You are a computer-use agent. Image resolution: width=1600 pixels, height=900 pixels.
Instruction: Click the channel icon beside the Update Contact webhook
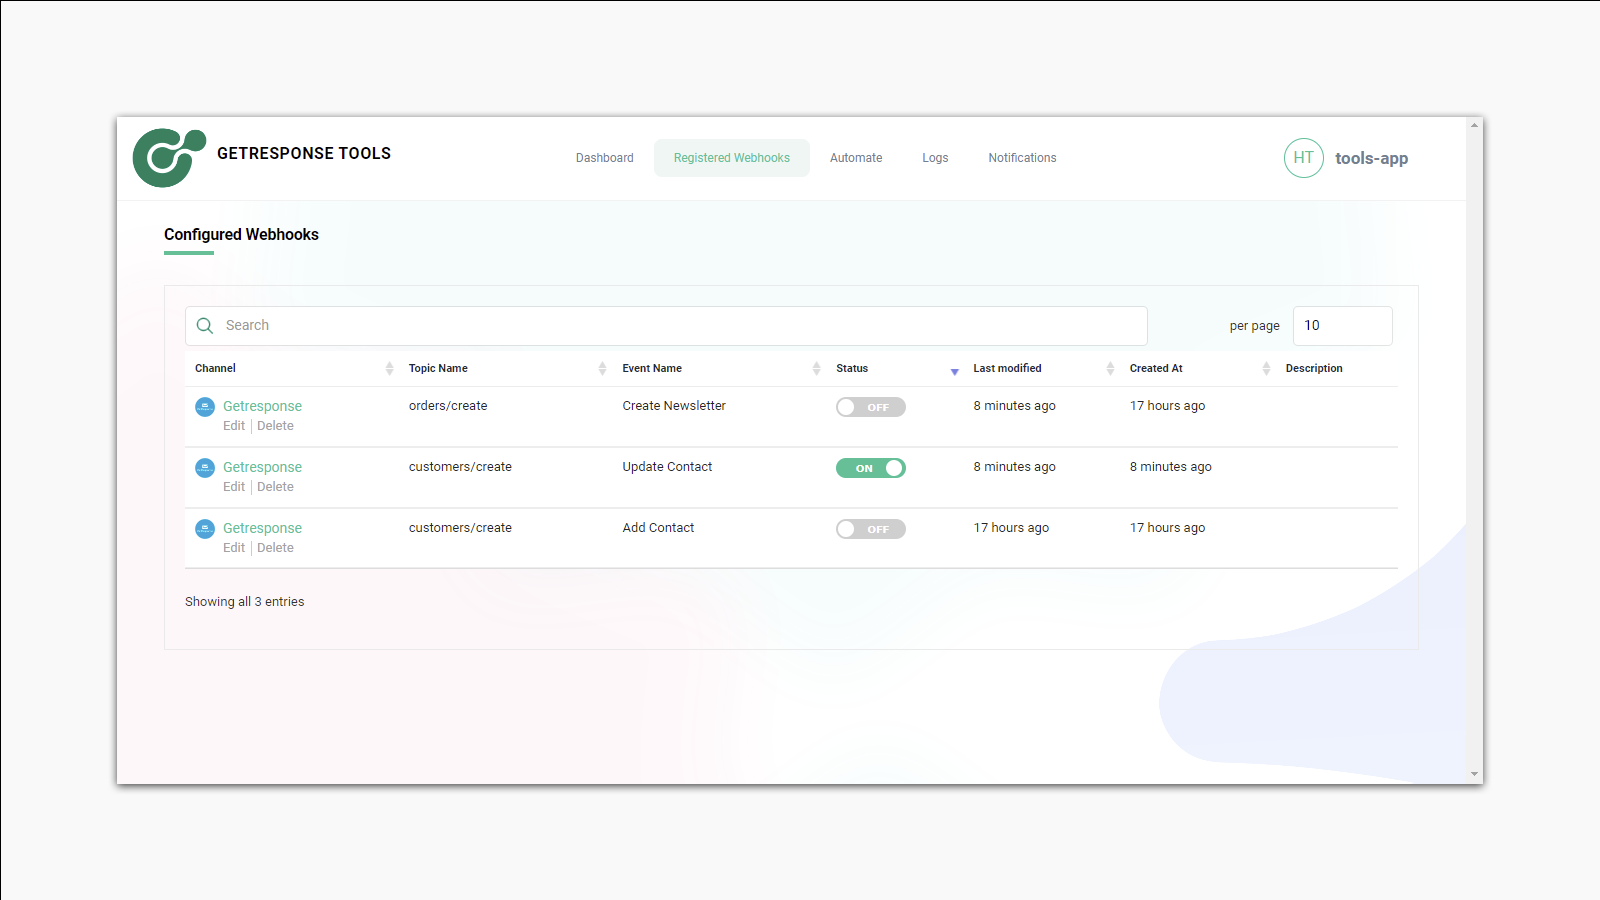204,468
